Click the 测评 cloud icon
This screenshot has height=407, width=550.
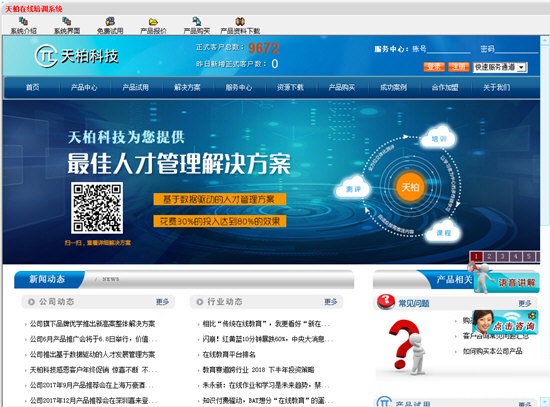point(353,188)
